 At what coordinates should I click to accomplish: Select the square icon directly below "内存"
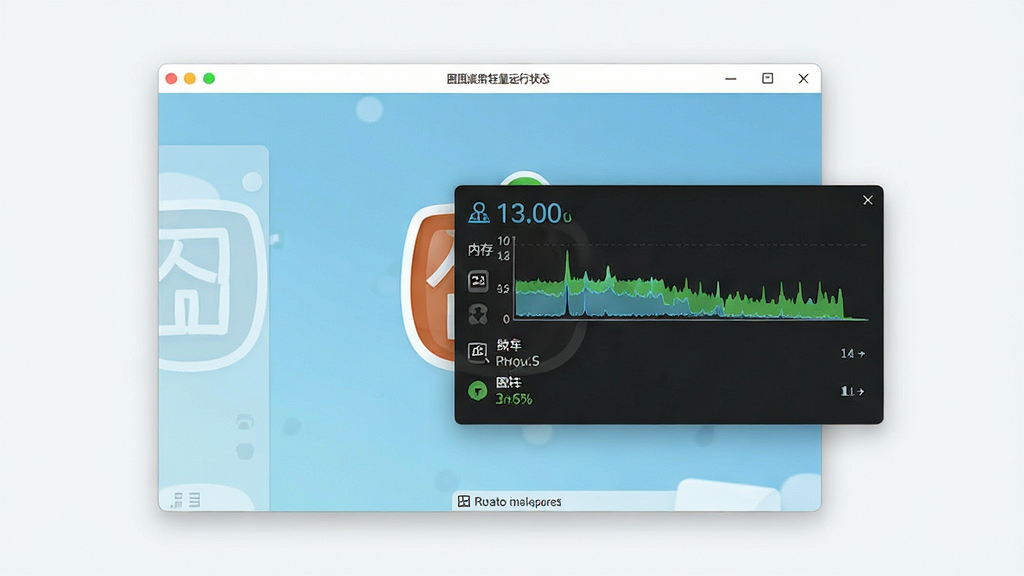478,281
